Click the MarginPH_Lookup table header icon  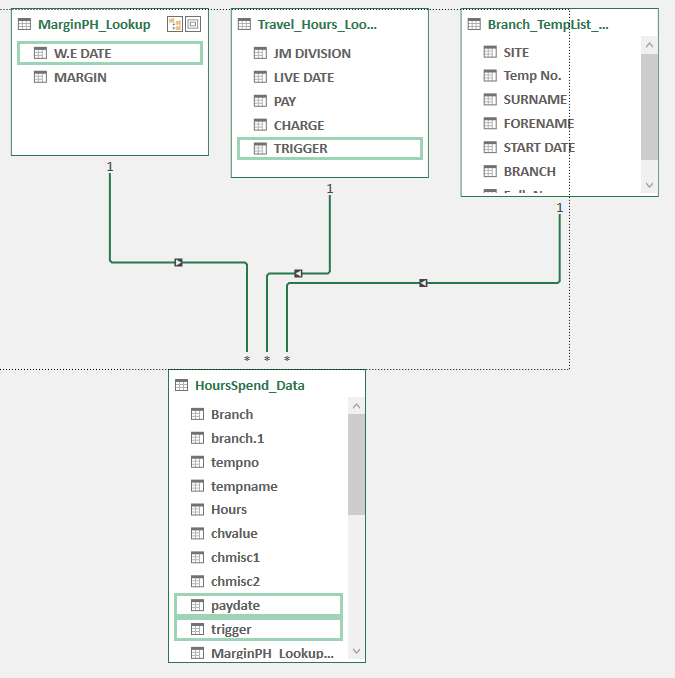pyautogui.click(x=25, y=24)
